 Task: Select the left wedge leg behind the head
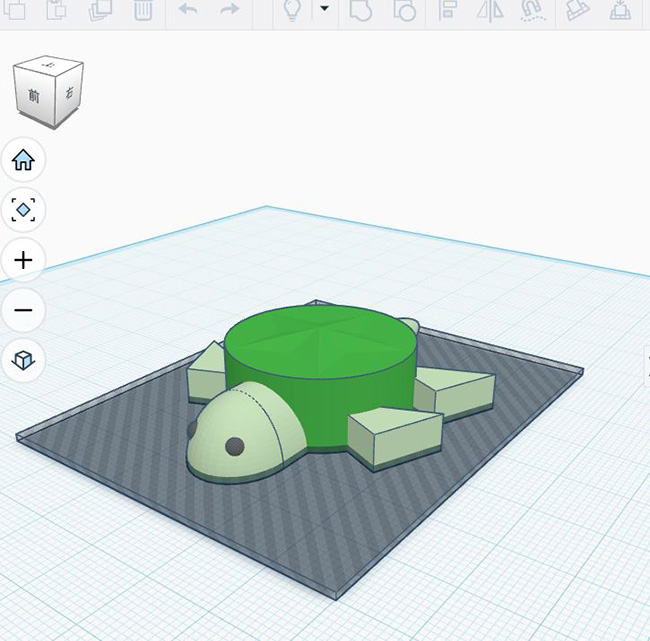[206, 373]
